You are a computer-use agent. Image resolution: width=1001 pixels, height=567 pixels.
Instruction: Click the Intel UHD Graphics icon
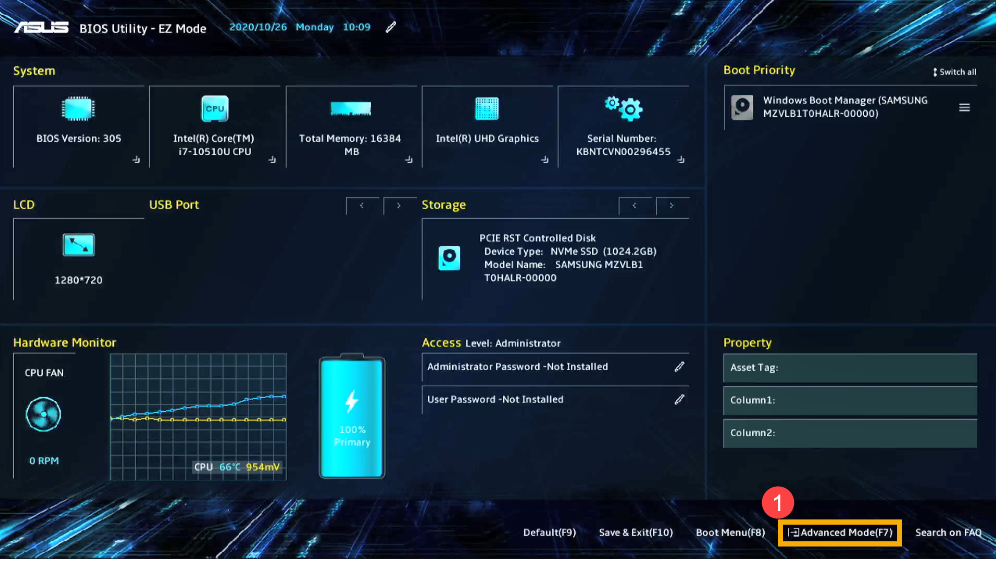[488, 109]
